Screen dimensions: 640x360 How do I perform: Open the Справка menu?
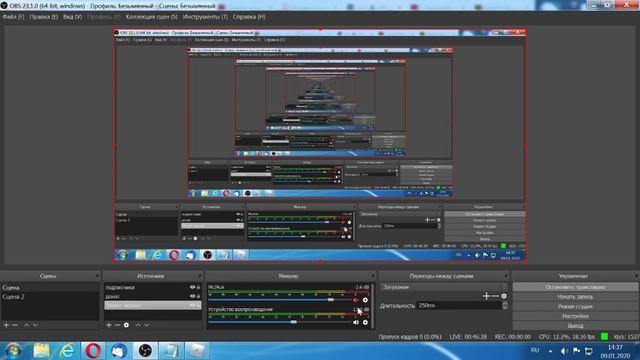249,17
